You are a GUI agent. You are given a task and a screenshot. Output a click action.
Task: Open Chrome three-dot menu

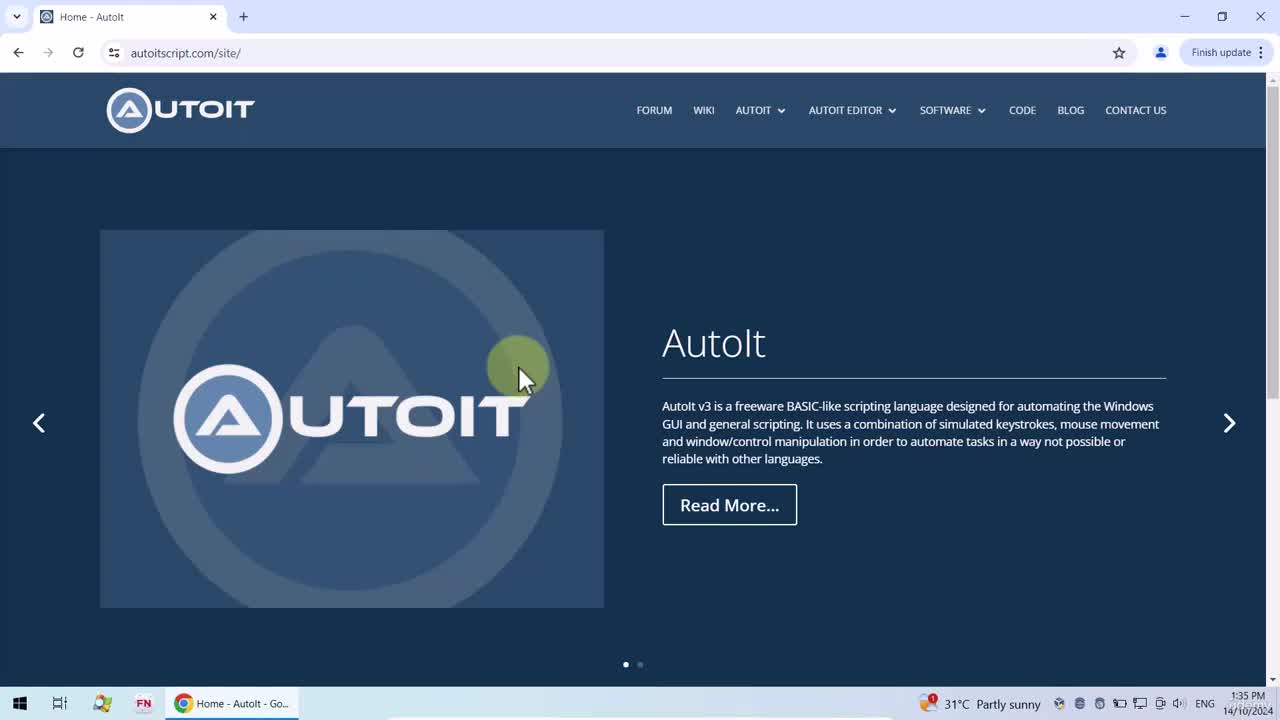click(1261, 52)
